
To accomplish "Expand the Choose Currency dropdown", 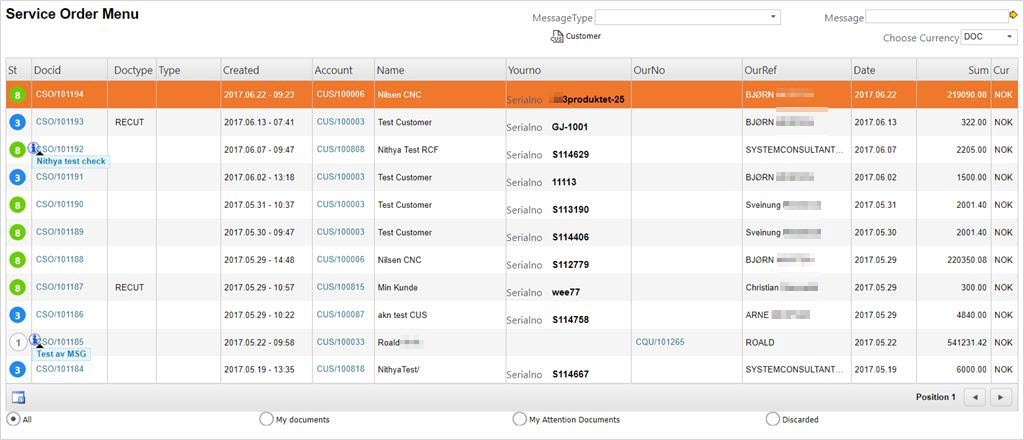I will pos(988,37).
